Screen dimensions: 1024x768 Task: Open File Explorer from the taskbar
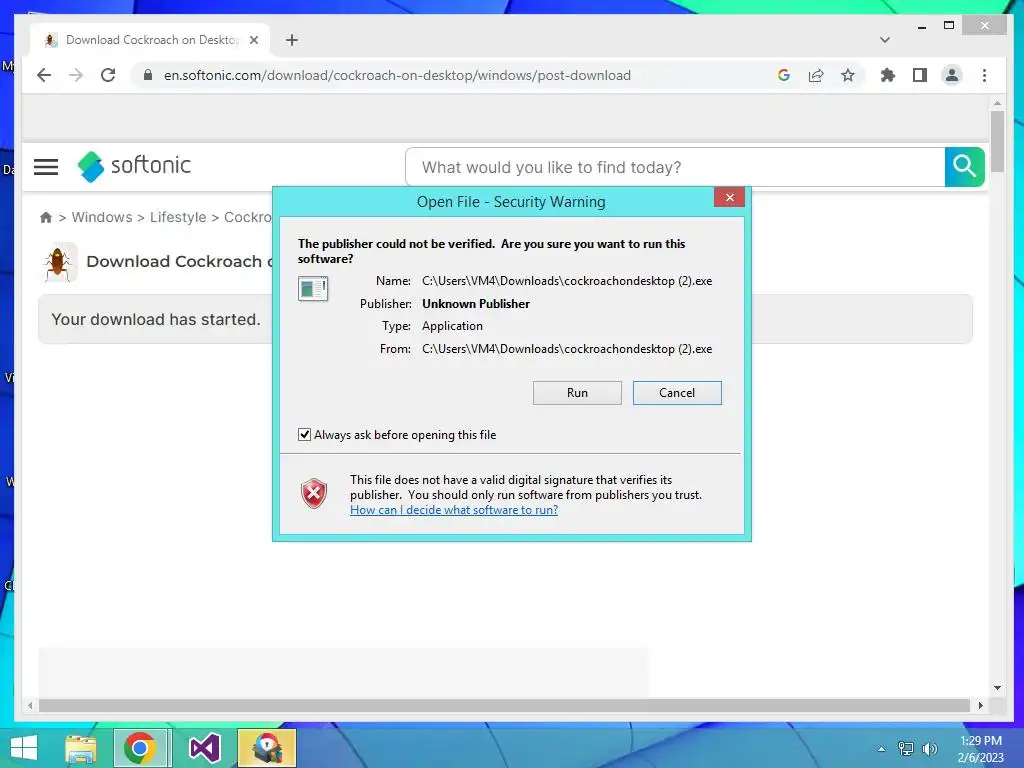pos(81,748)
